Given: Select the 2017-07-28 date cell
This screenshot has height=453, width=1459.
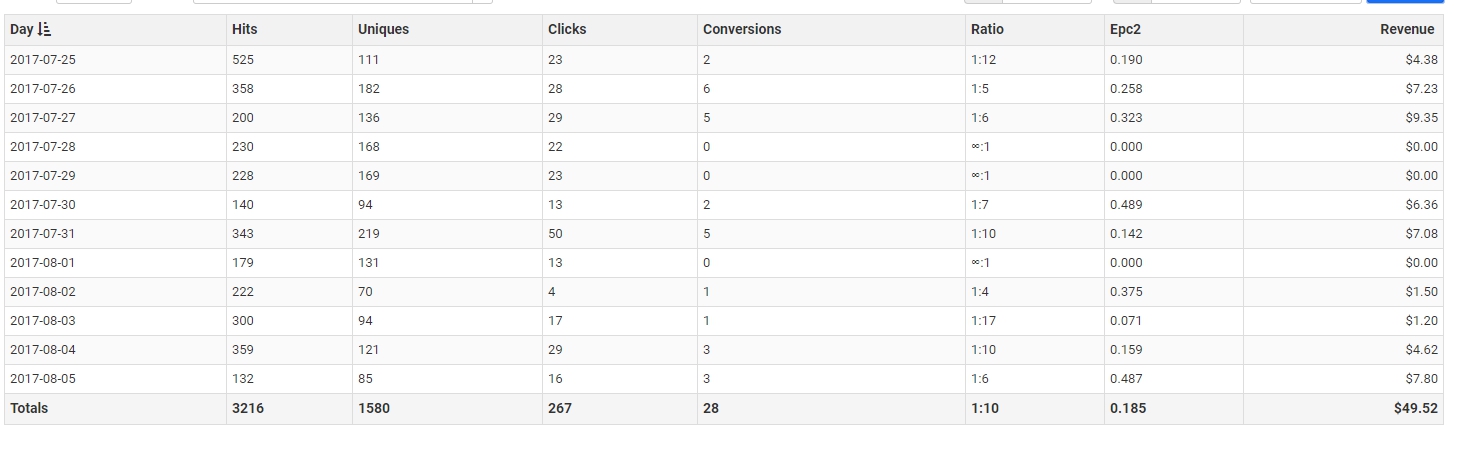Looking at the screenshot, I should [x=43, y=147].
